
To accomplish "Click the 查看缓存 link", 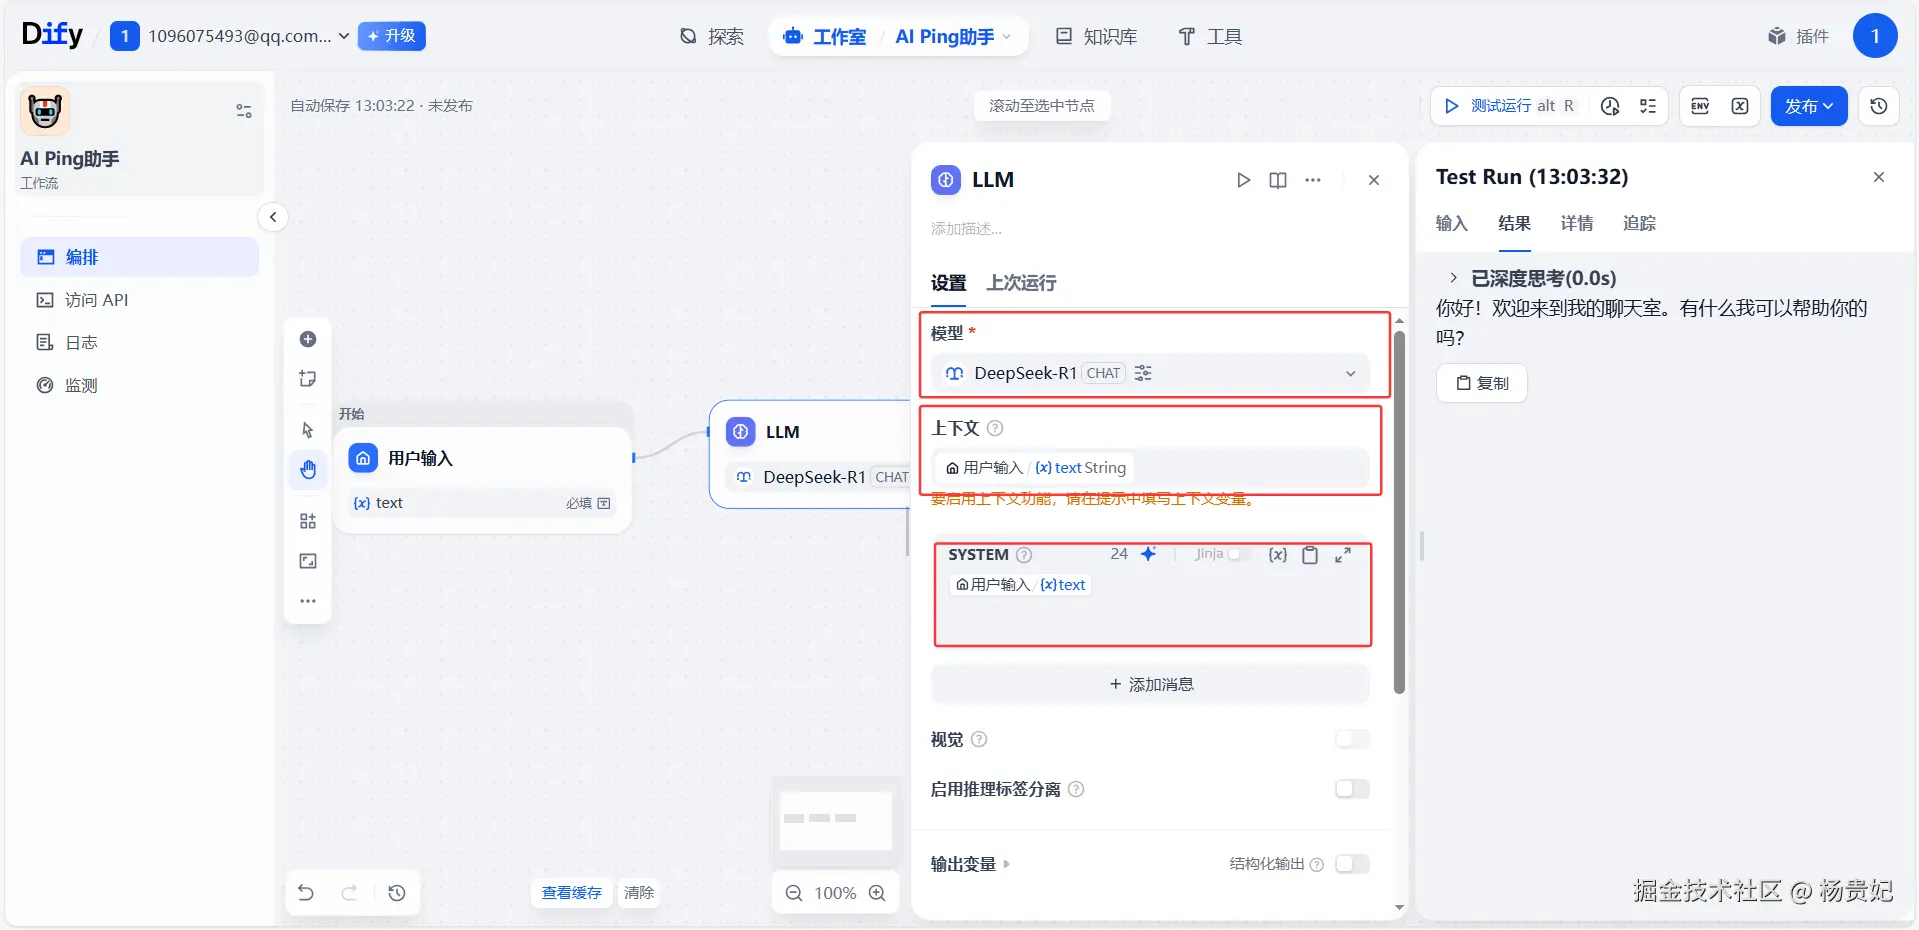I will tap(572, 893).
